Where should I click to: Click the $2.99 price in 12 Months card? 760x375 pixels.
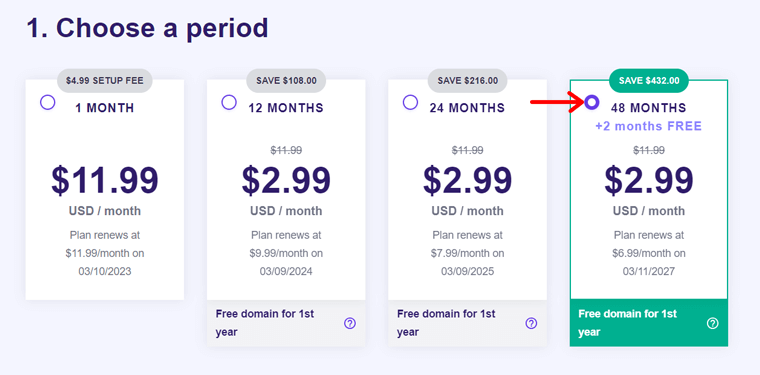click(286, 180)
